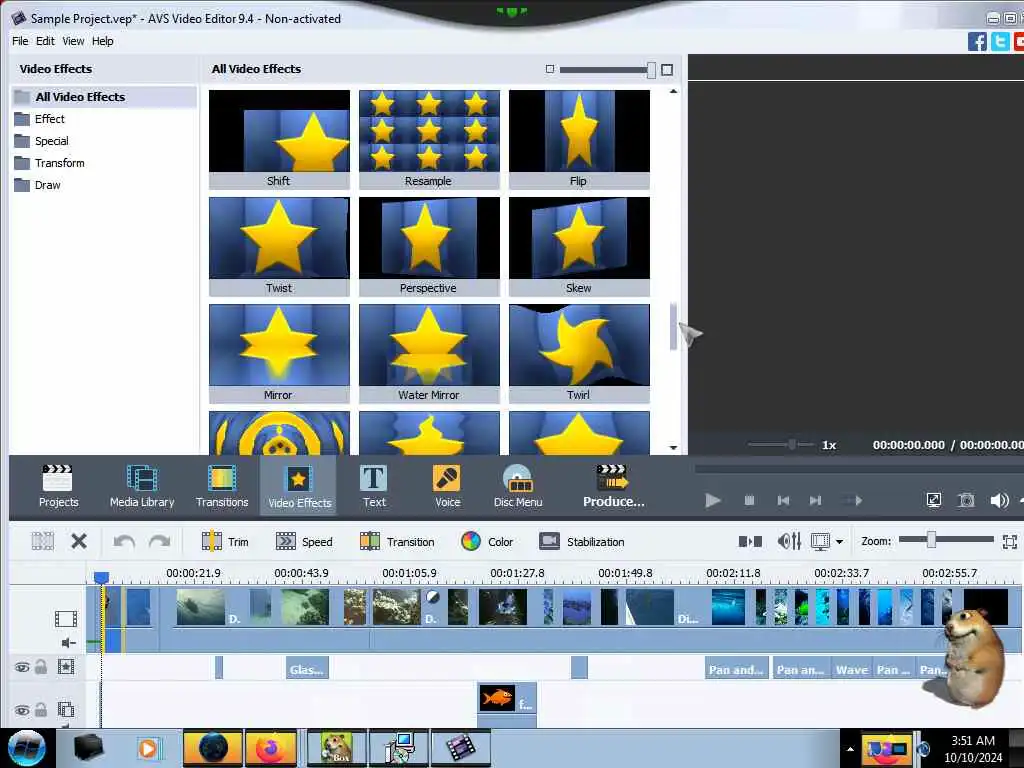Take a snapshot of the preview
This screenshot has height=768, width=1024.
(x=966, y=500)
